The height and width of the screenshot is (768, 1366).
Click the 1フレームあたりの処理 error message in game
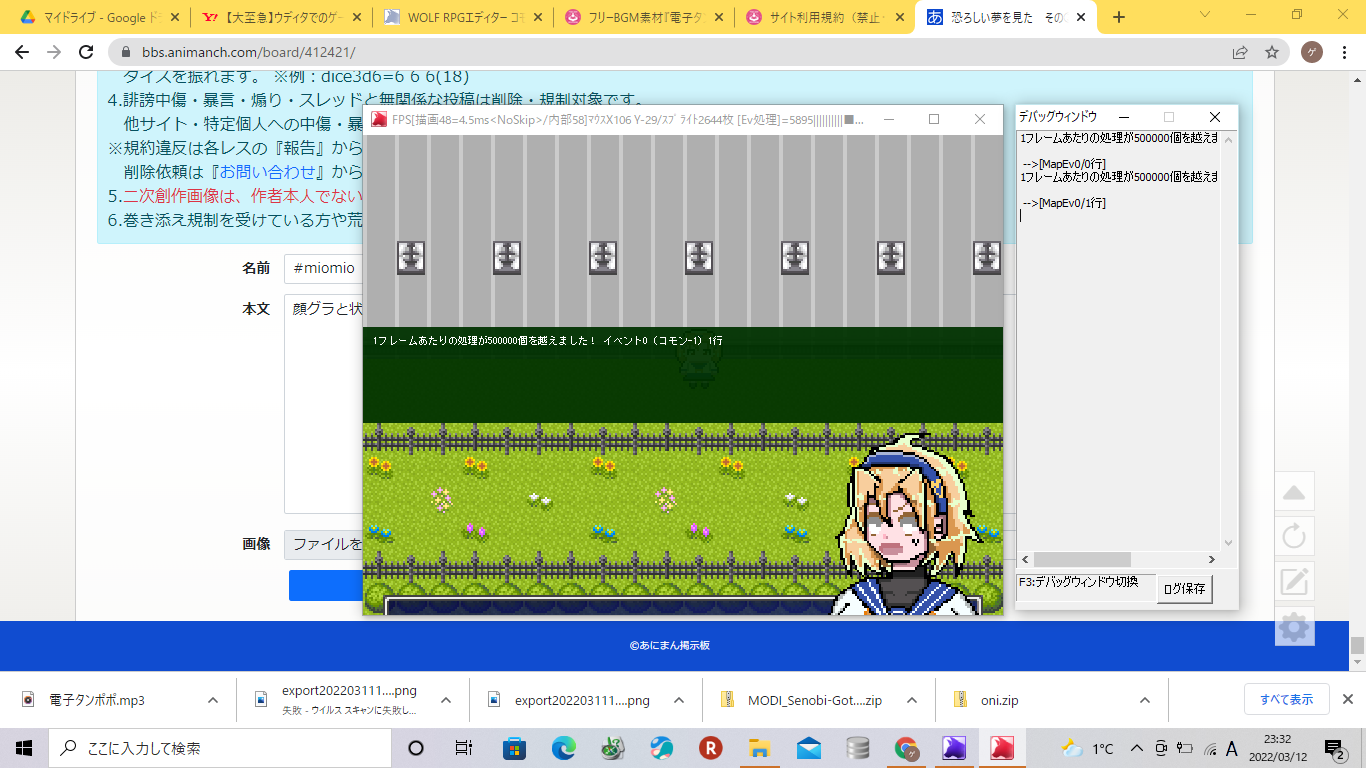[548, 341]
